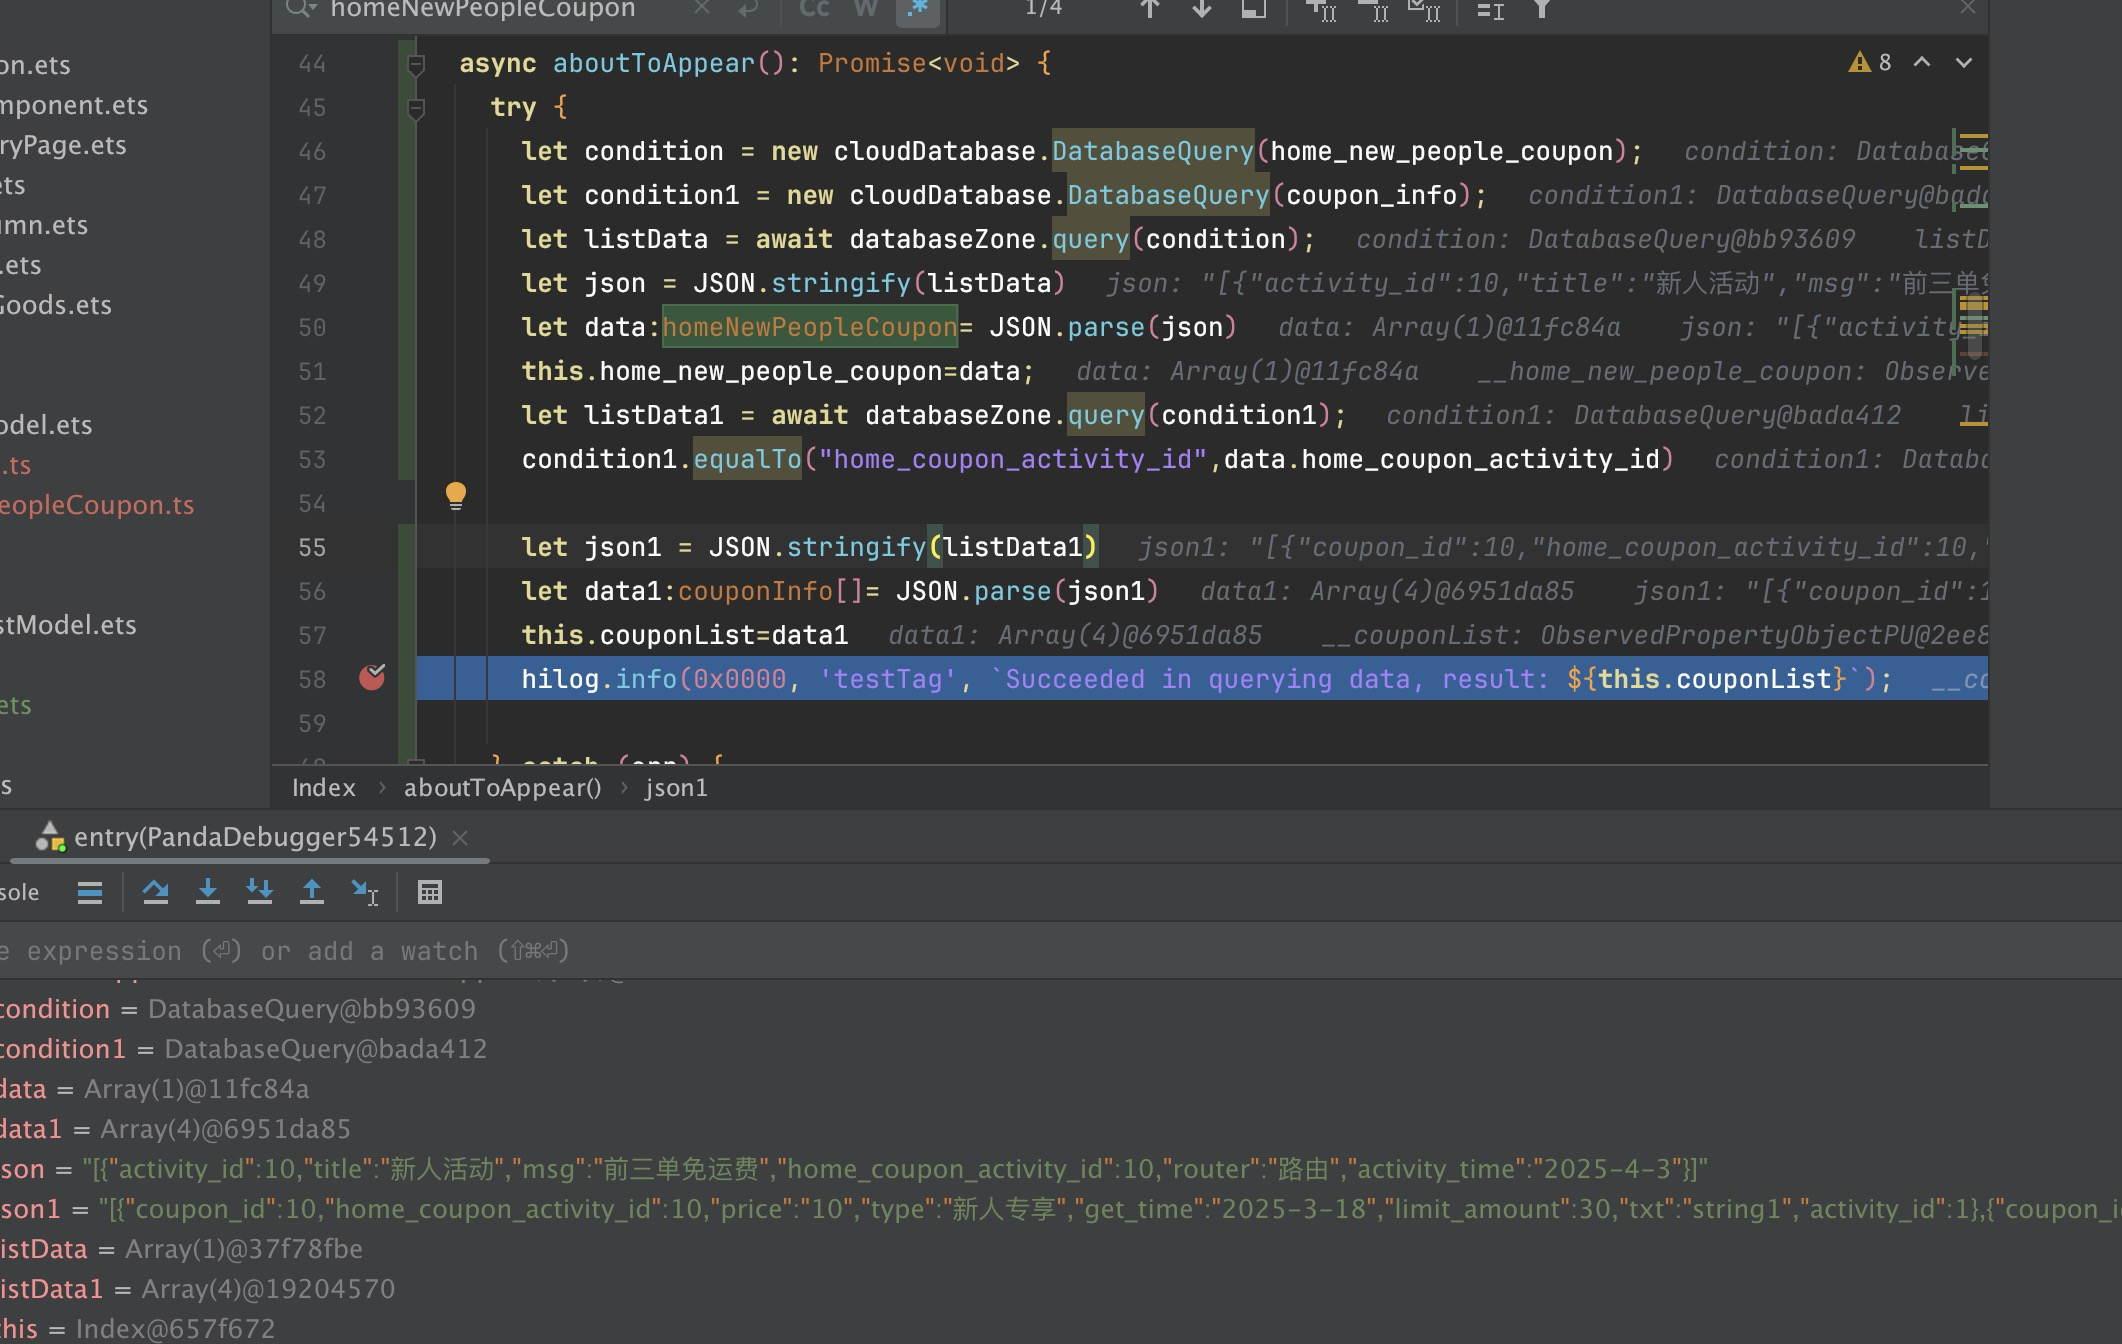Click Show Execution Point icon
This screenshot has height=1344, width=2122.
(90, 892)
